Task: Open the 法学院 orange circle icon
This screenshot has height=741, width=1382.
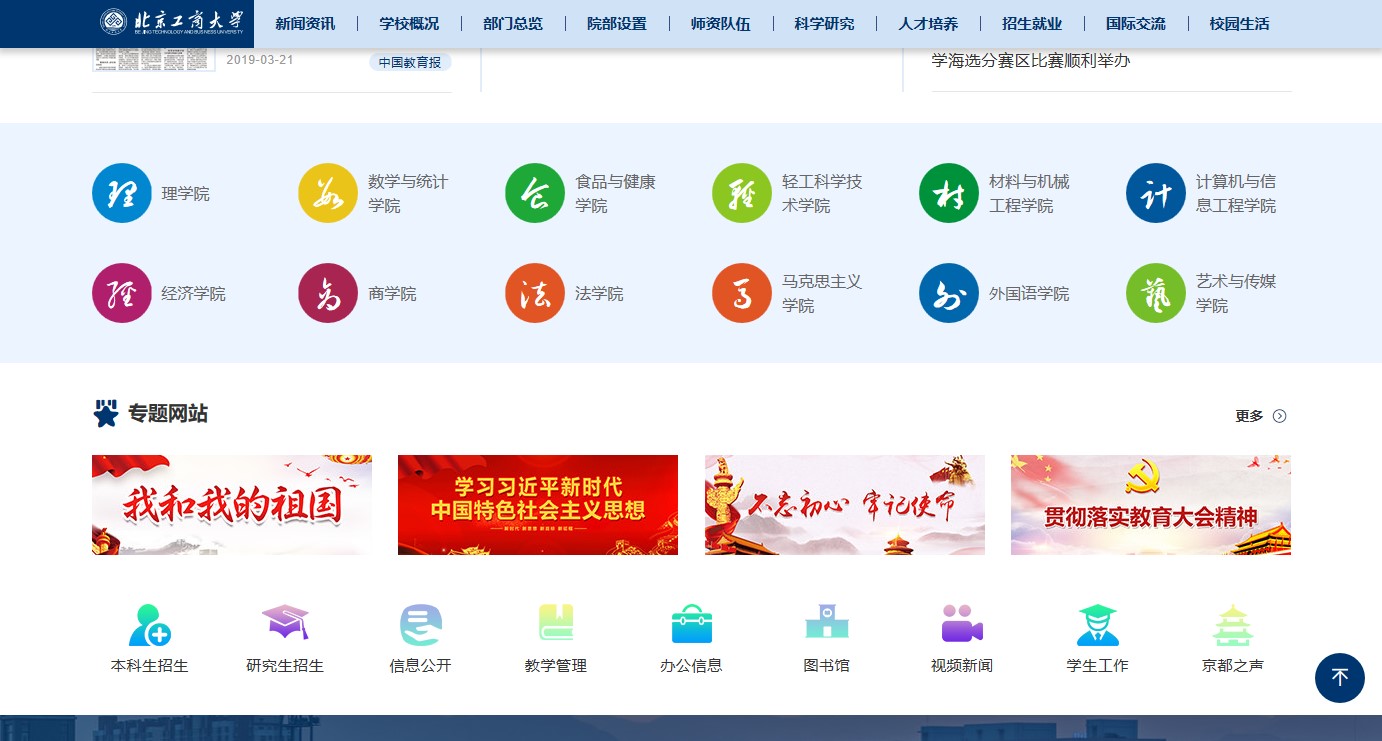Action: [535, 293]
